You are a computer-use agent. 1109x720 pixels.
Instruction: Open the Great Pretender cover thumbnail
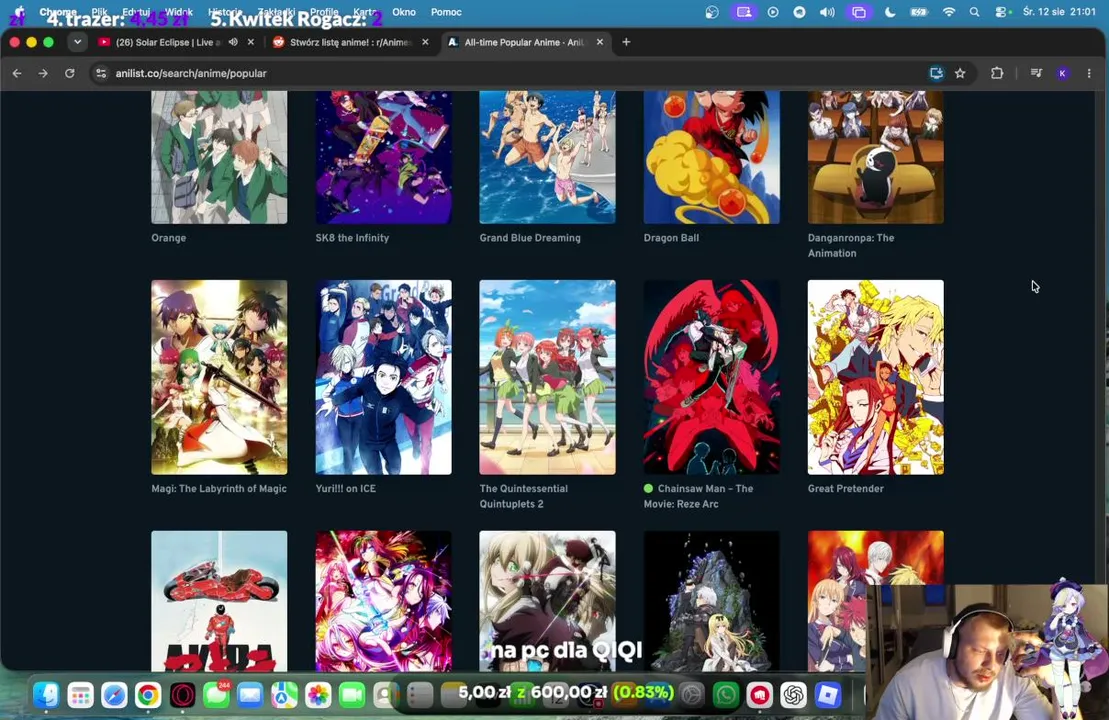click(x=876, y=377)
